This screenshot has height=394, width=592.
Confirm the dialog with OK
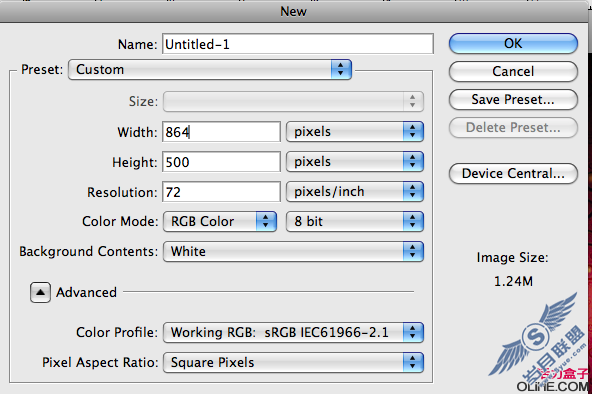click(513, 43)
